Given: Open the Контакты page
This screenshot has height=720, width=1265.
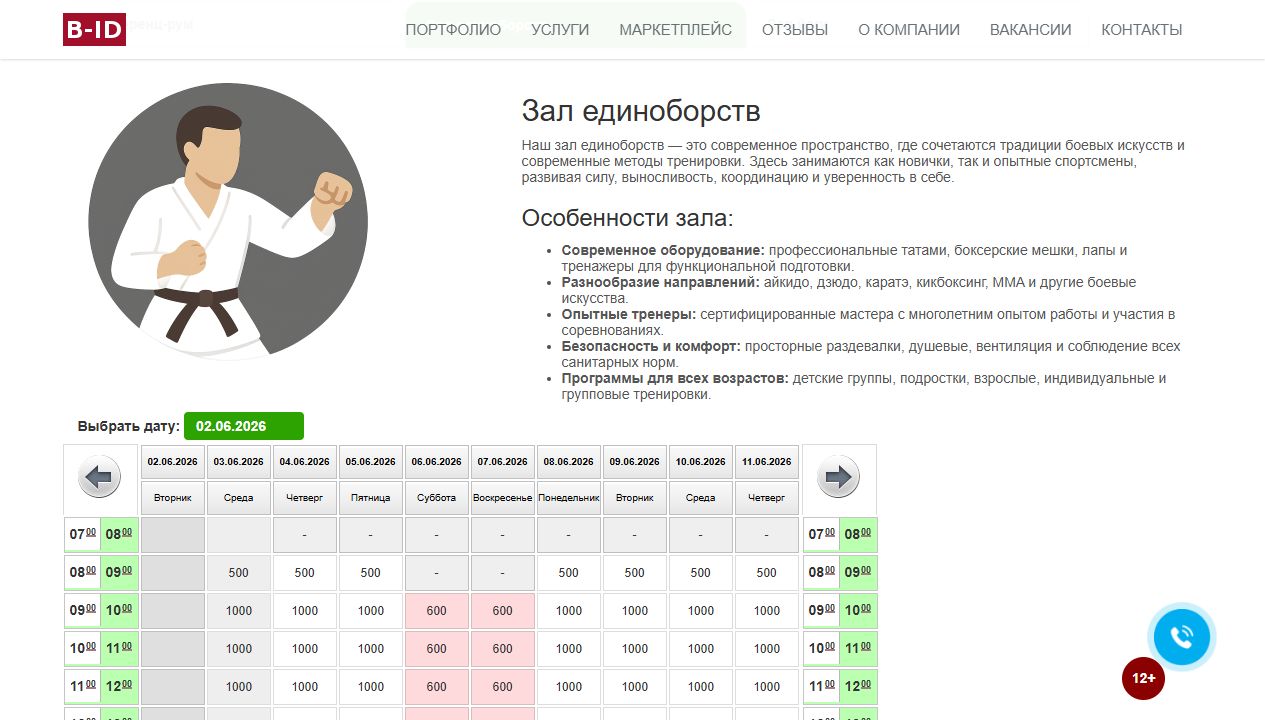Looking at the screenshot, I should coord(1142,30).
